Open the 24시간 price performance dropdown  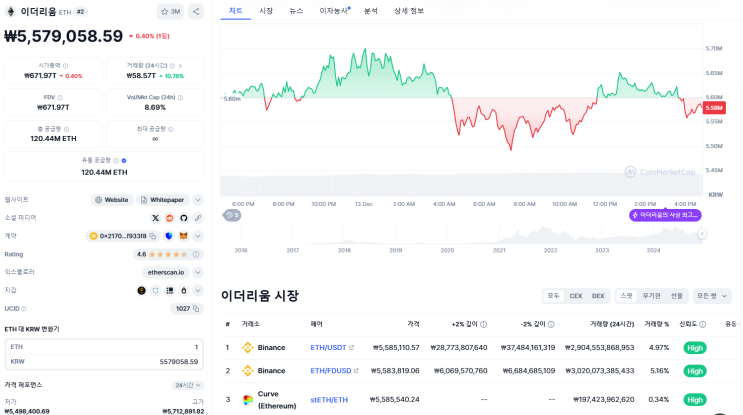point(188,385)
